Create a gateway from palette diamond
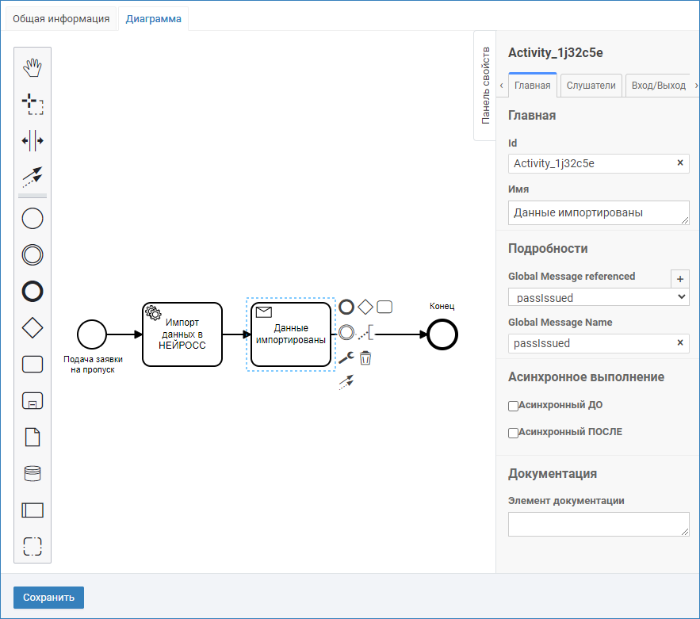700x619 pixels. (33, 328)
